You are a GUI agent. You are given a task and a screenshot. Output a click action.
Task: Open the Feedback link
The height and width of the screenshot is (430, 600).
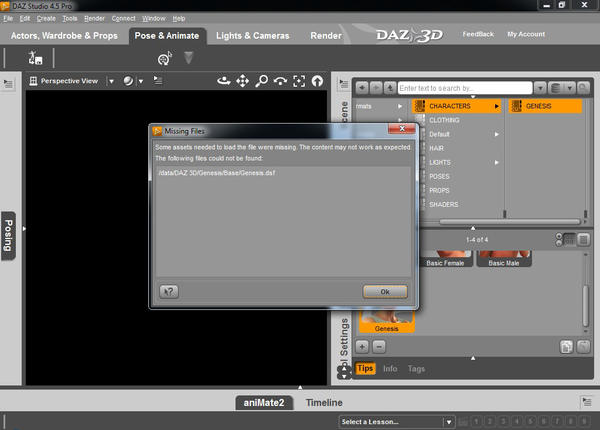coord(478,34)
